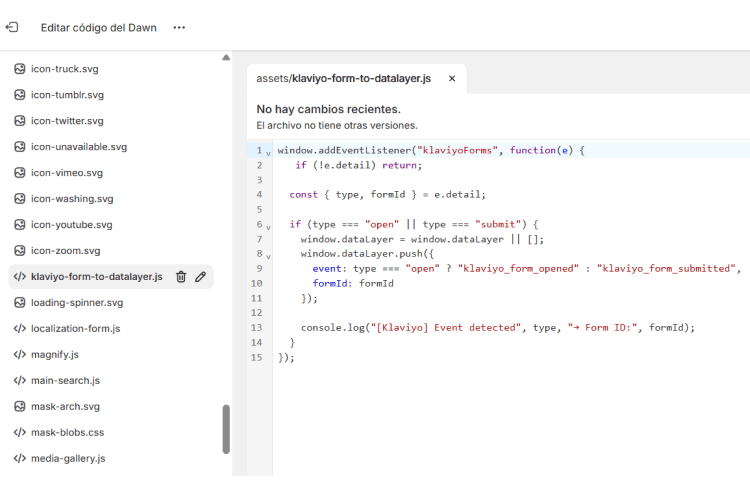This screenshot has width=750, height=500.
Task: Place cursor on the 'const { type, formId }' line
Action: (x=387, y=194)
